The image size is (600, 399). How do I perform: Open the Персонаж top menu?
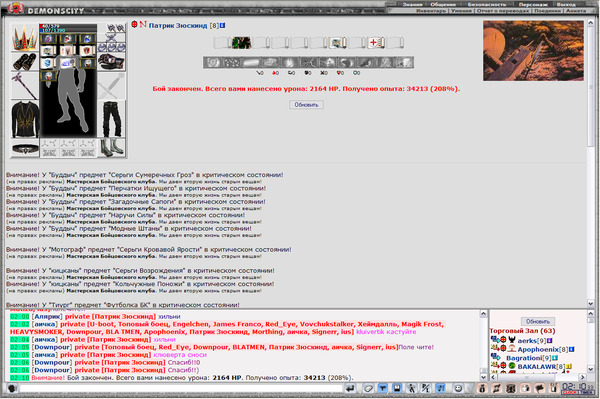533,5
